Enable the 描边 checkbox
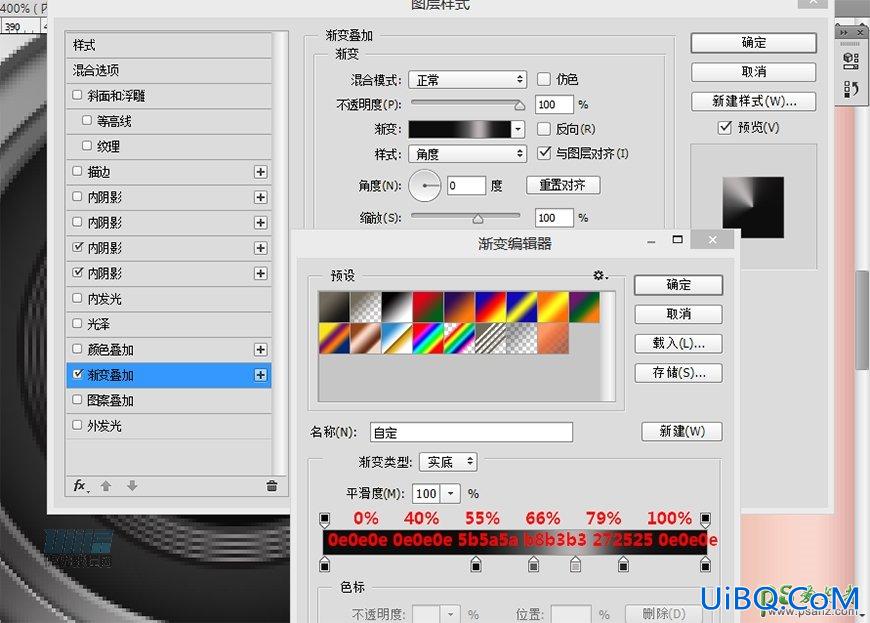This screenshot has width=870, height=623. pyautogui.click(x=77, y=171)
